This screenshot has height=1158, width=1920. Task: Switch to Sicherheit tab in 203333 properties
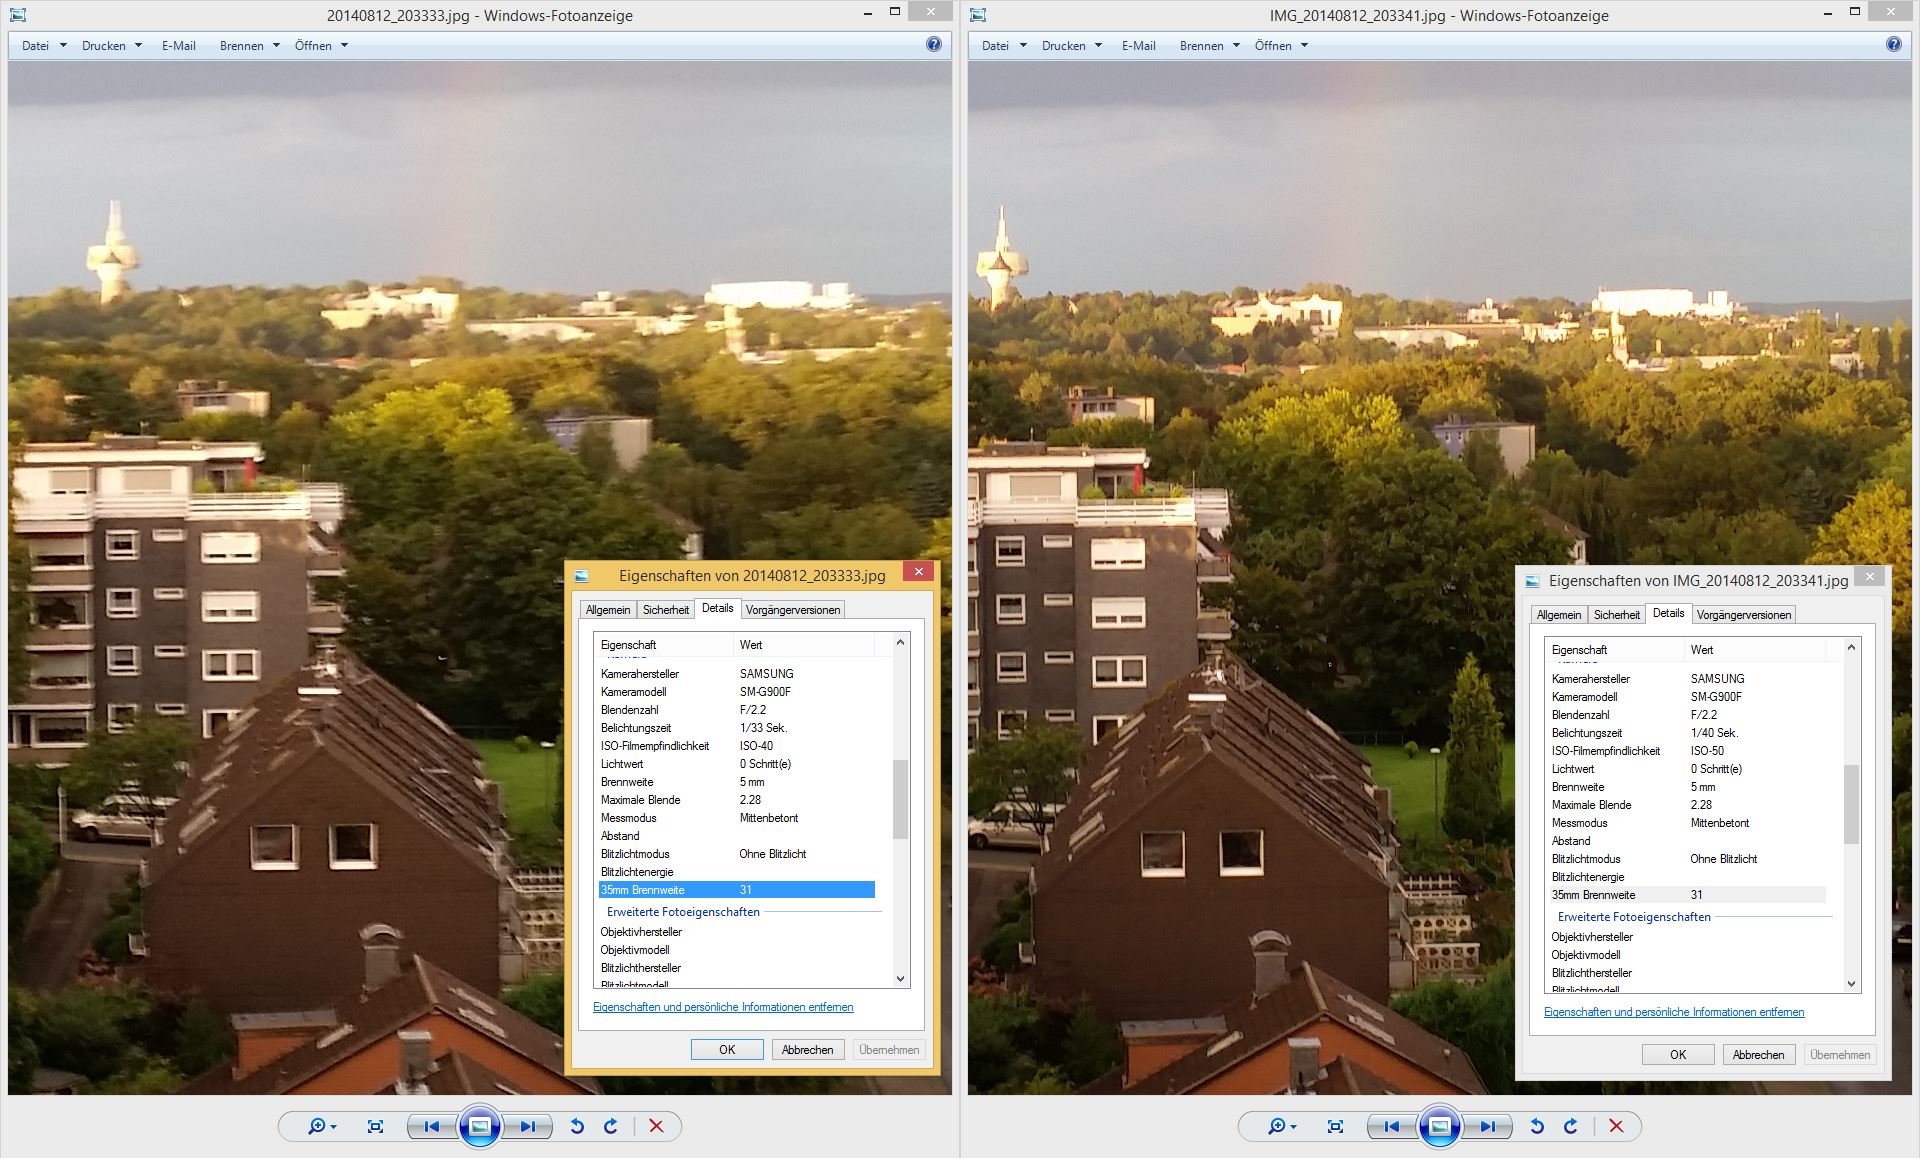coord(666,609)
